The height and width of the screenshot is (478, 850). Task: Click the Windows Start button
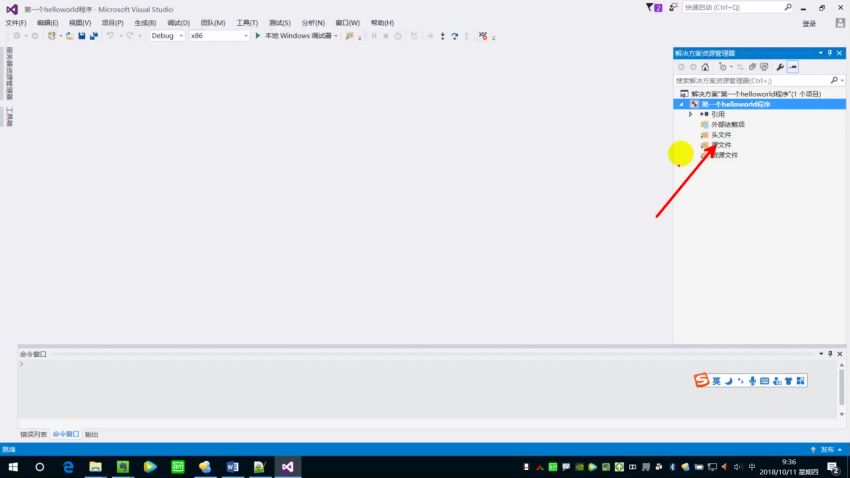[x=13, y=467]
